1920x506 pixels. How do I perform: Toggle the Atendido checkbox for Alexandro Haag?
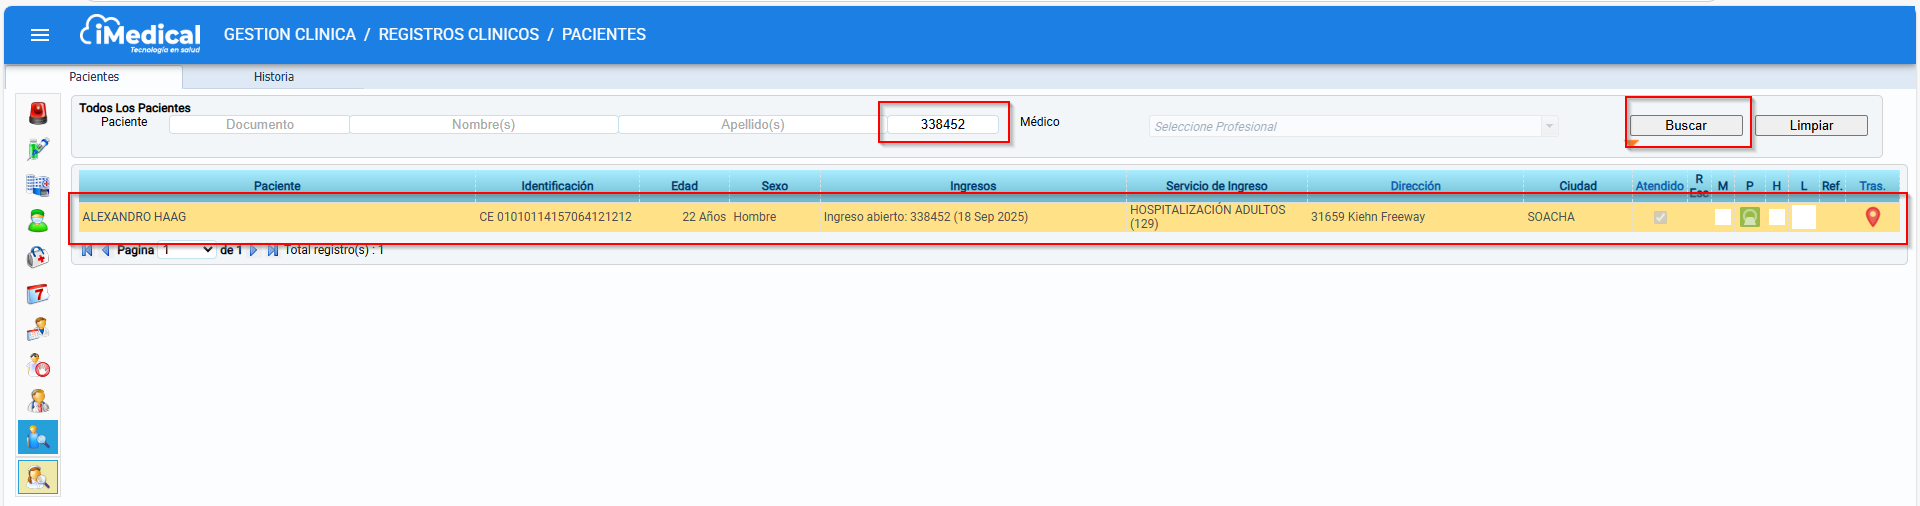1660,217
